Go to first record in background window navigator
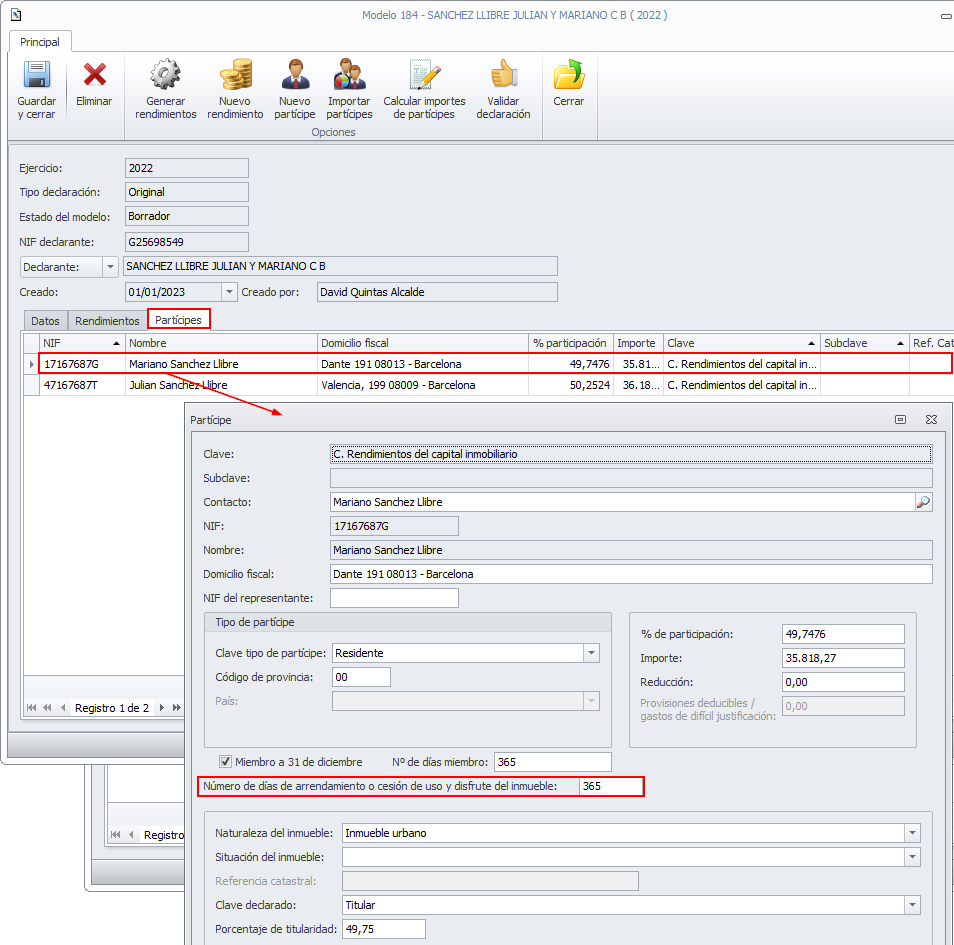 click(116, 834)
